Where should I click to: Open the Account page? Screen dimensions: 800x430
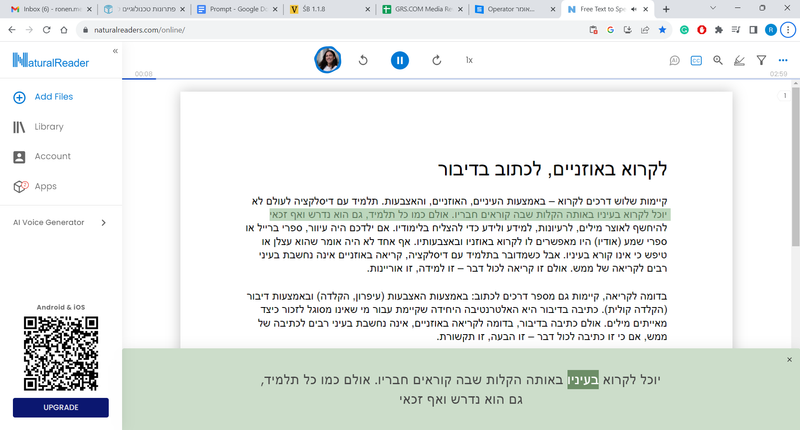pyautogui.click(x=53, y=156)
